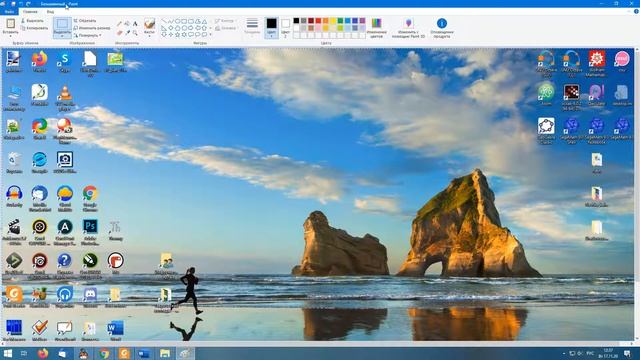Click the Вставить paste clipboard icon
The image size is (640, 360).
(10, 23)
